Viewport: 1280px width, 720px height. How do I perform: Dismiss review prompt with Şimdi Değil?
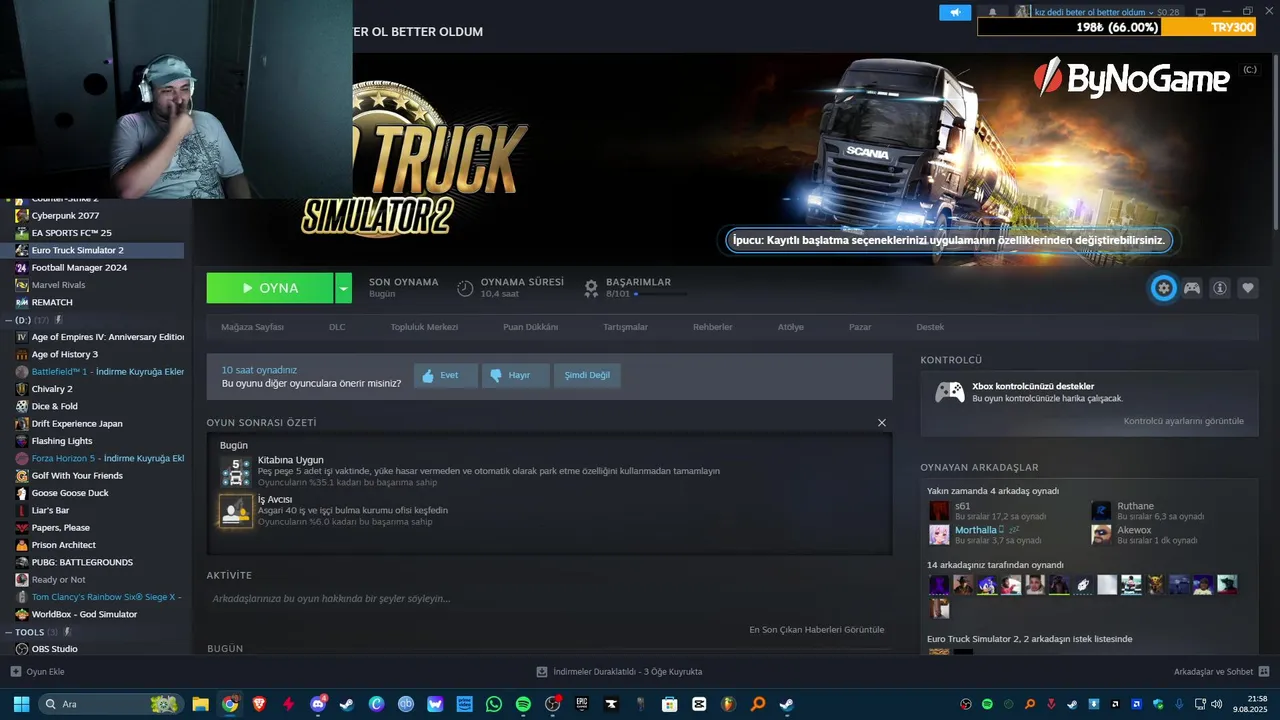pos(587,376)
